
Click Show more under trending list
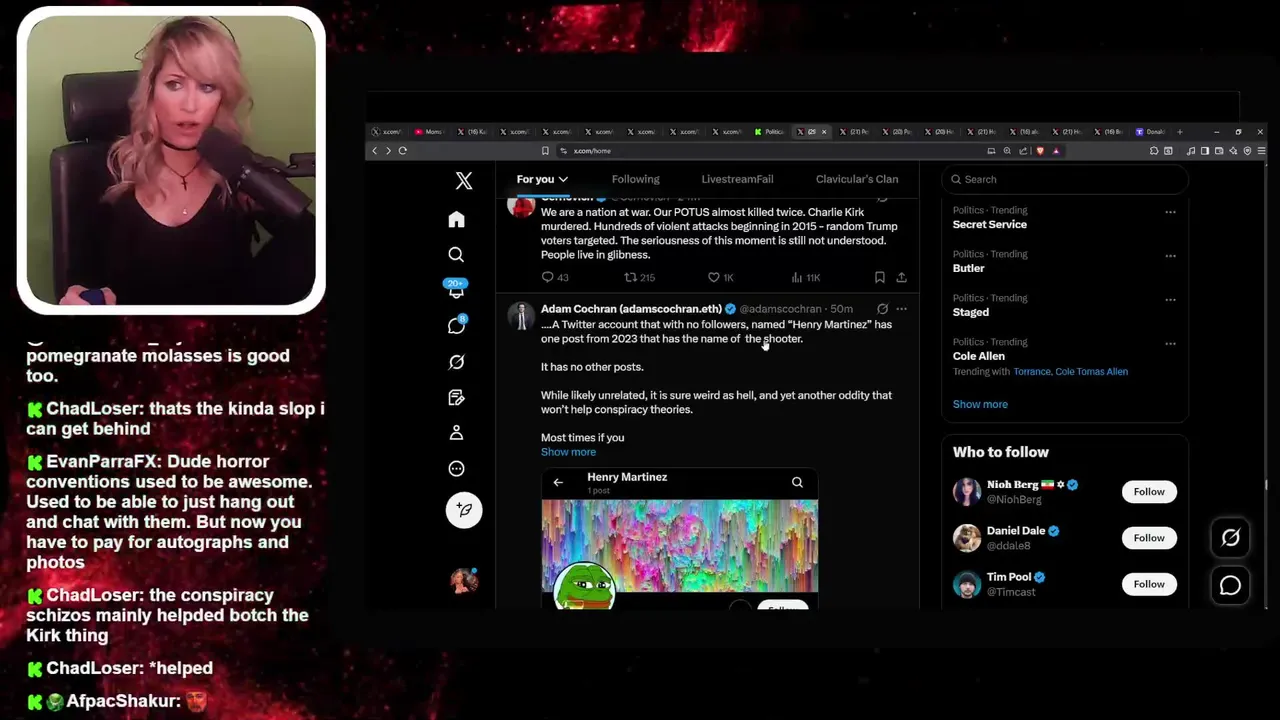(980, 404)
